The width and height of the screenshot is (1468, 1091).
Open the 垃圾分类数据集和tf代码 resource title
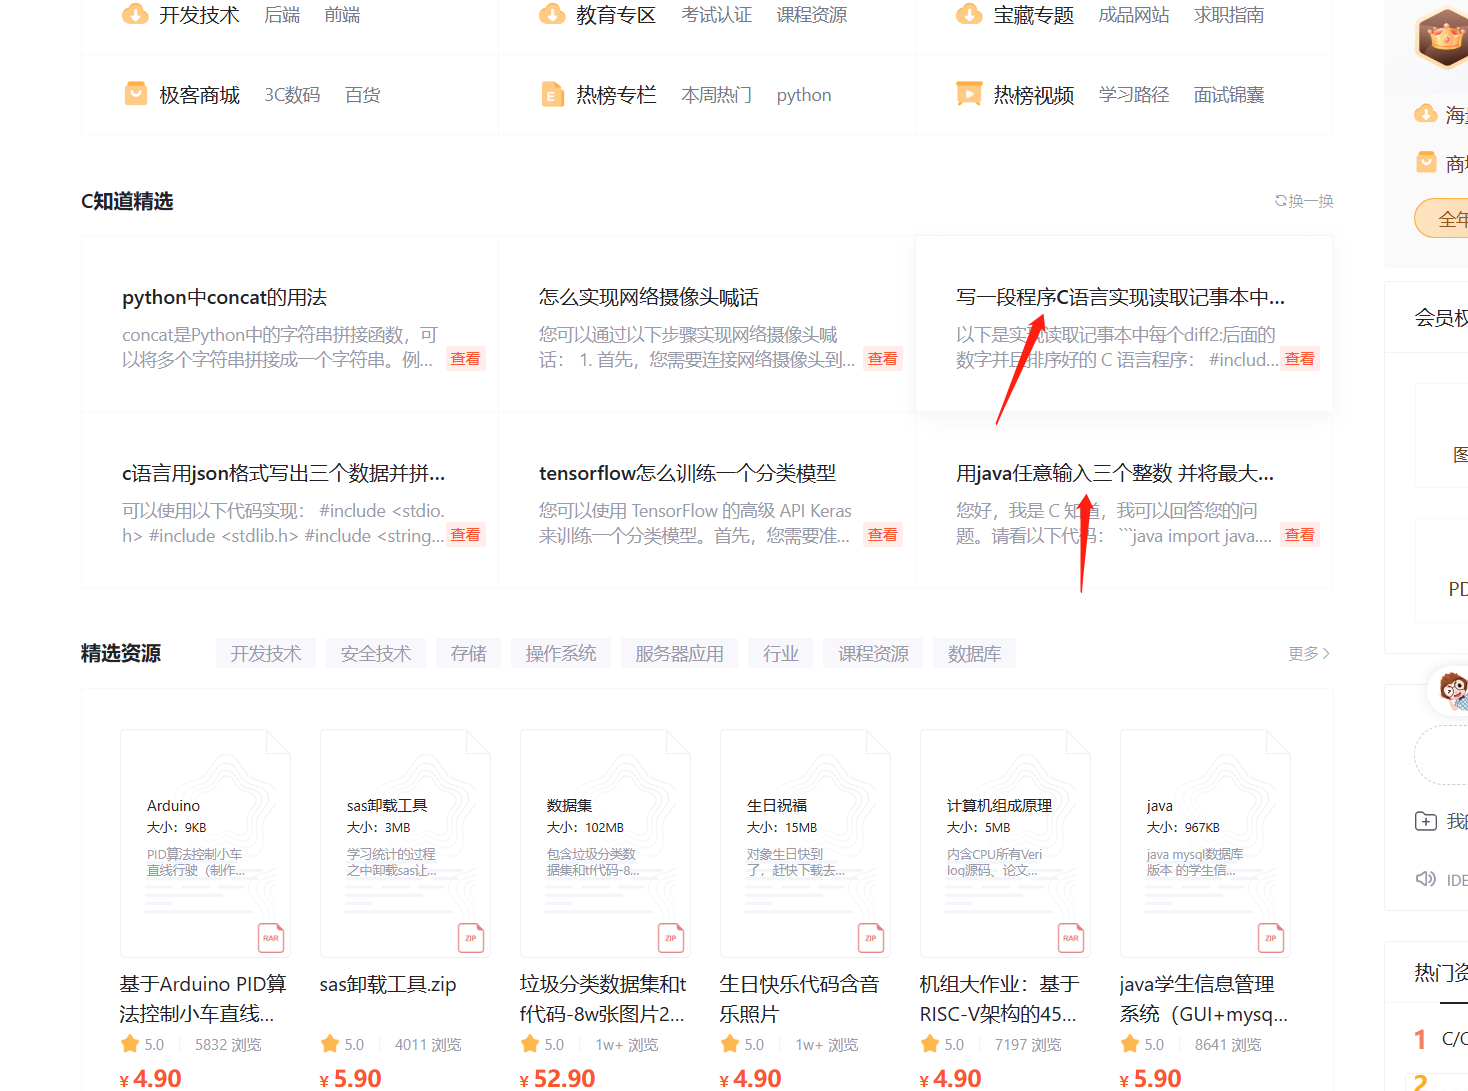604,999
